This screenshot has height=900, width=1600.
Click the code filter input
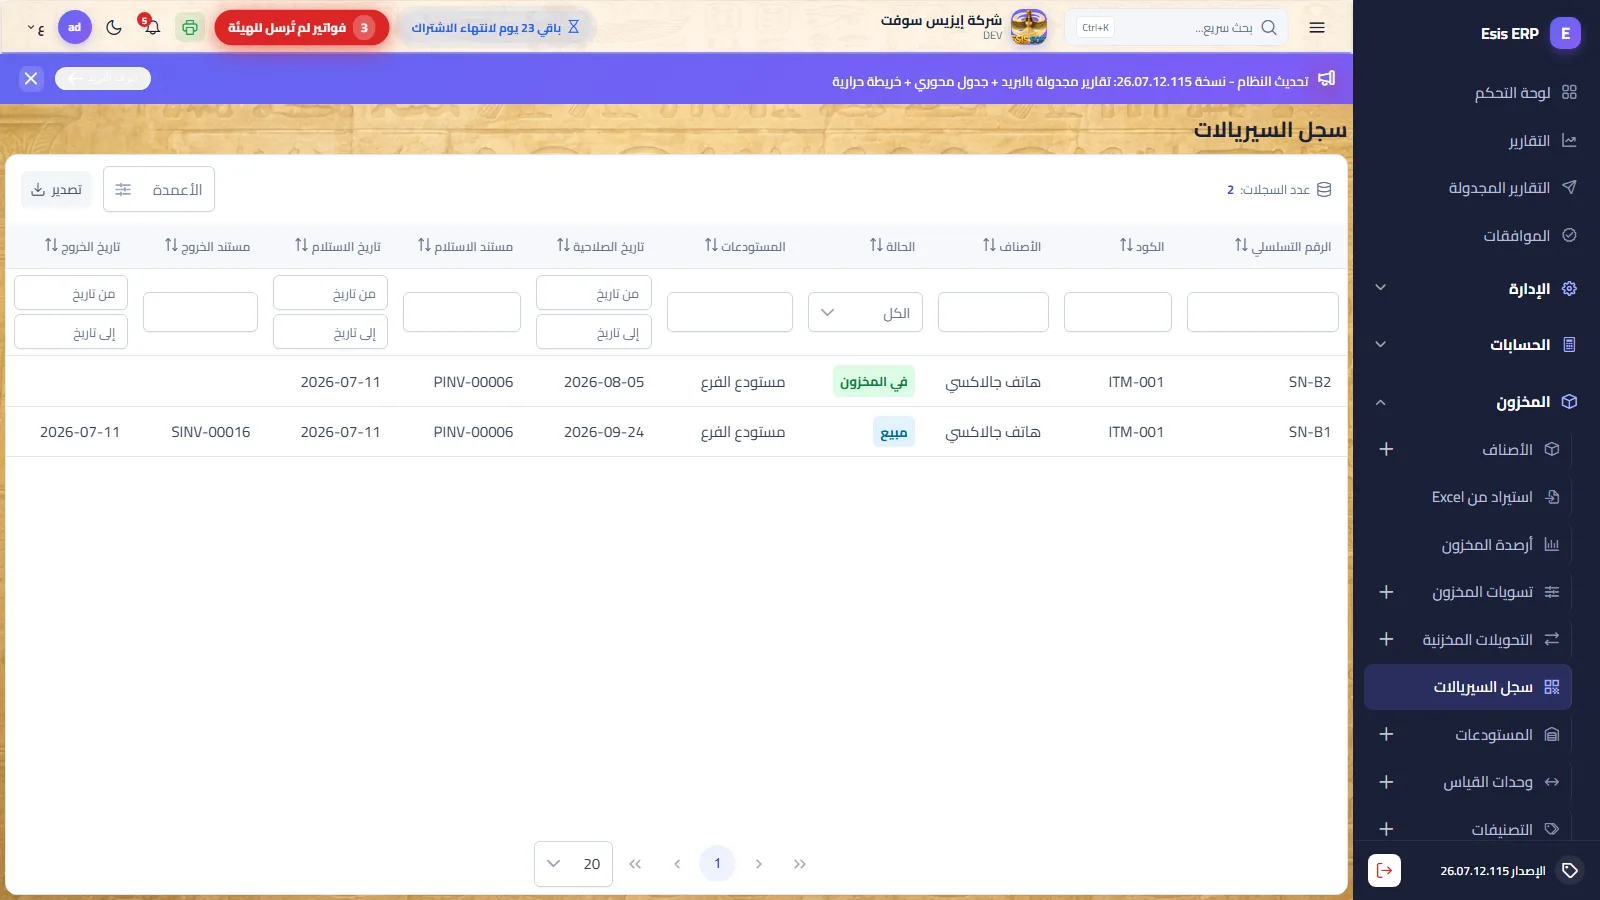tap(1118, 312)
